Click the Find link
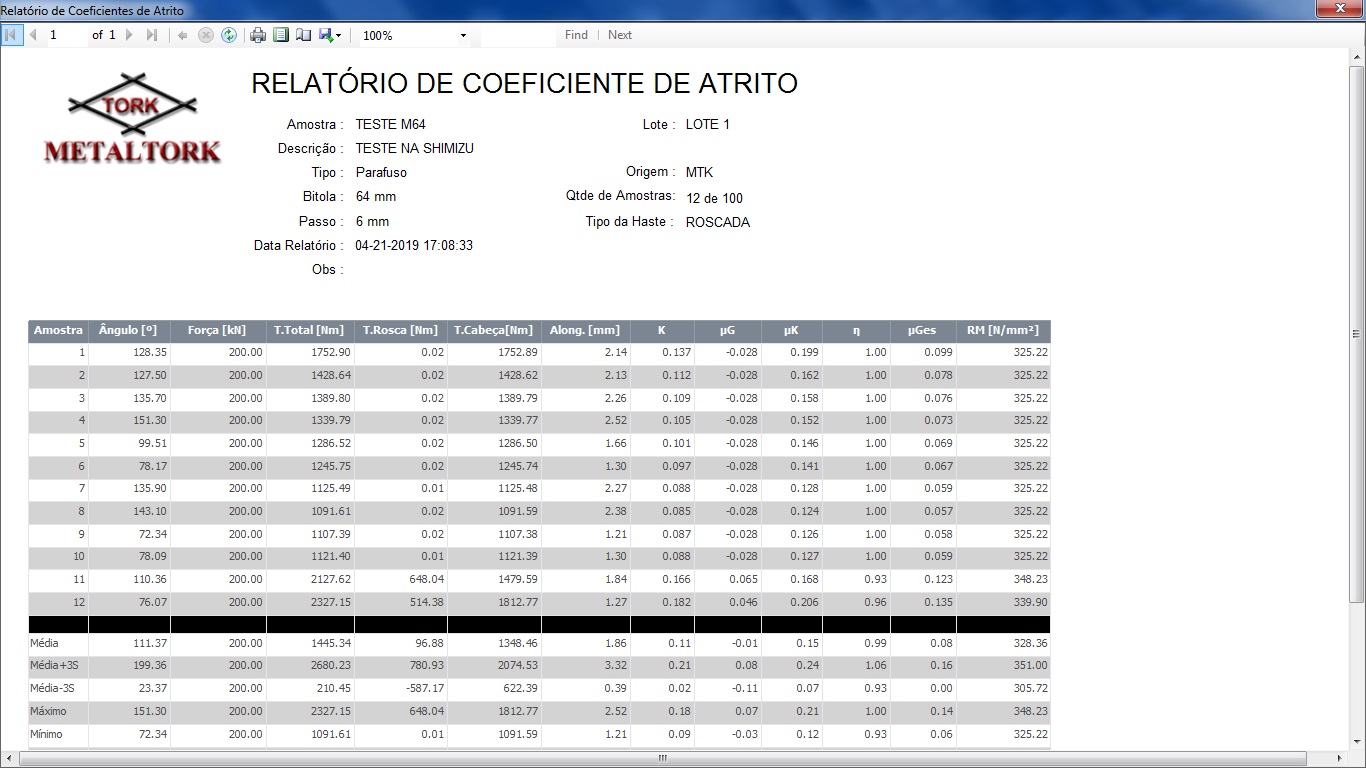This screenshot has height=768, width=1366. [x=576, y=35]
